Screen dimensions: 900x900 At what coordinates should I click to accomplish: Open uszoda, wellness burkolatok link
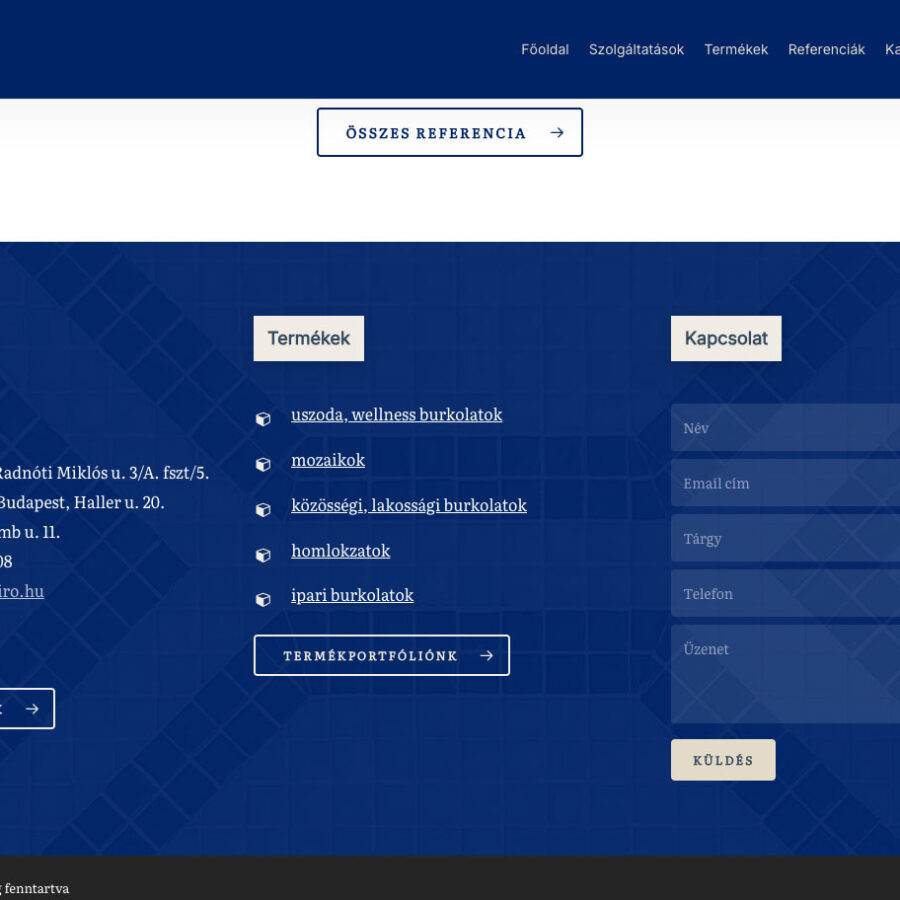(396, 414)
